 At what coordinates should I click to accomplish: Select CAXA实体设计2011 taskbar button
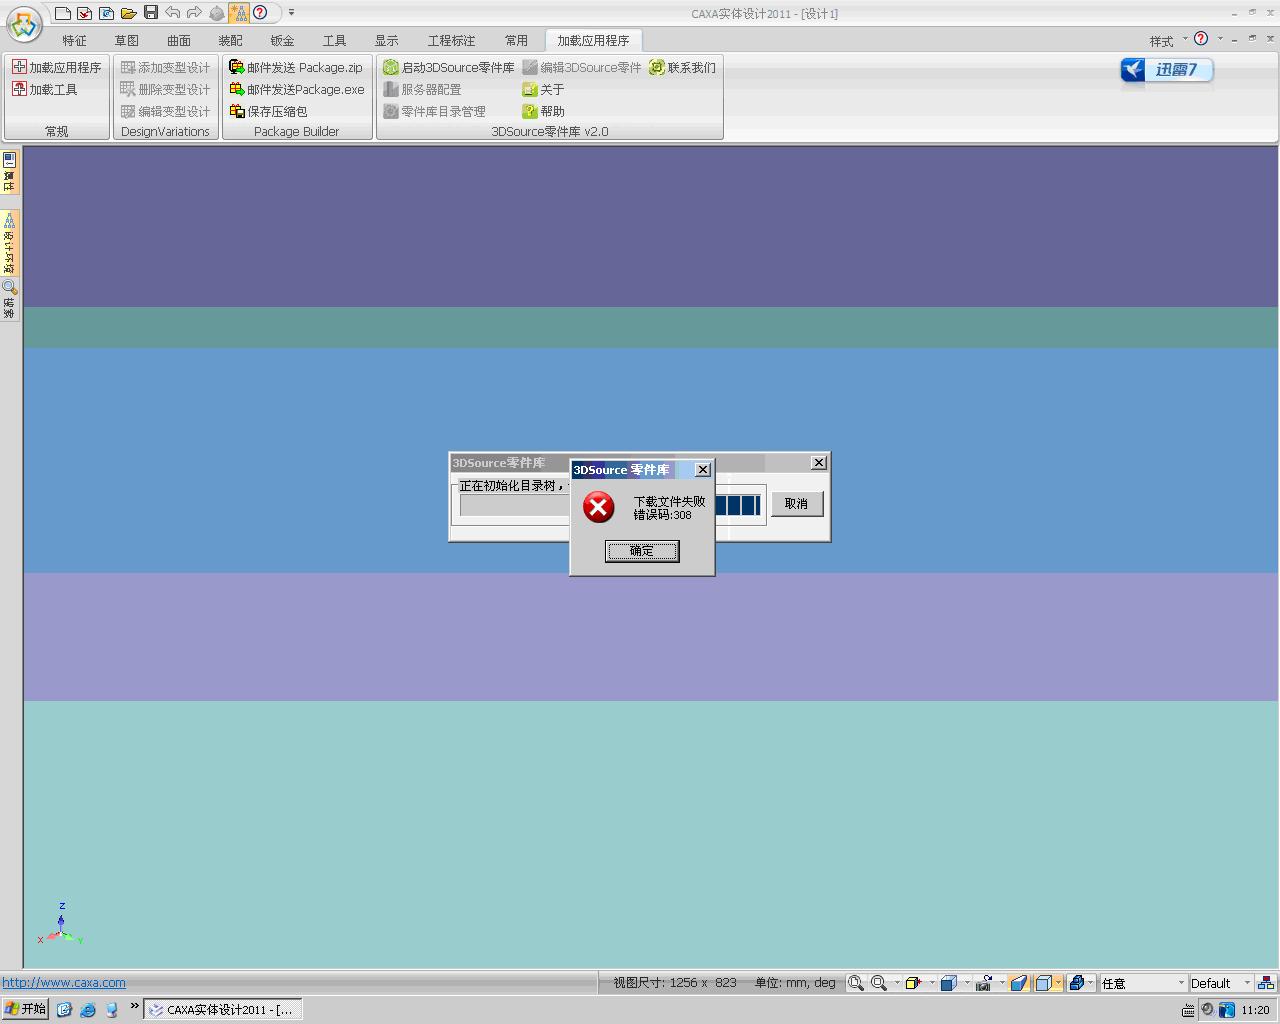pyautogui.click(x=223, y=1010)
